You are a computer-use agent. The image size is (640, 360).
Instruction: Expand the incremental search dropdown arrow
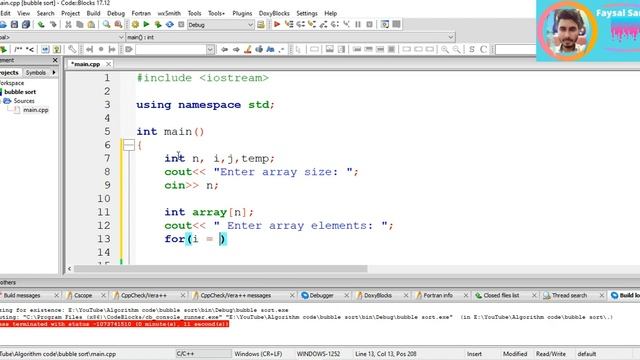(210, 49)
